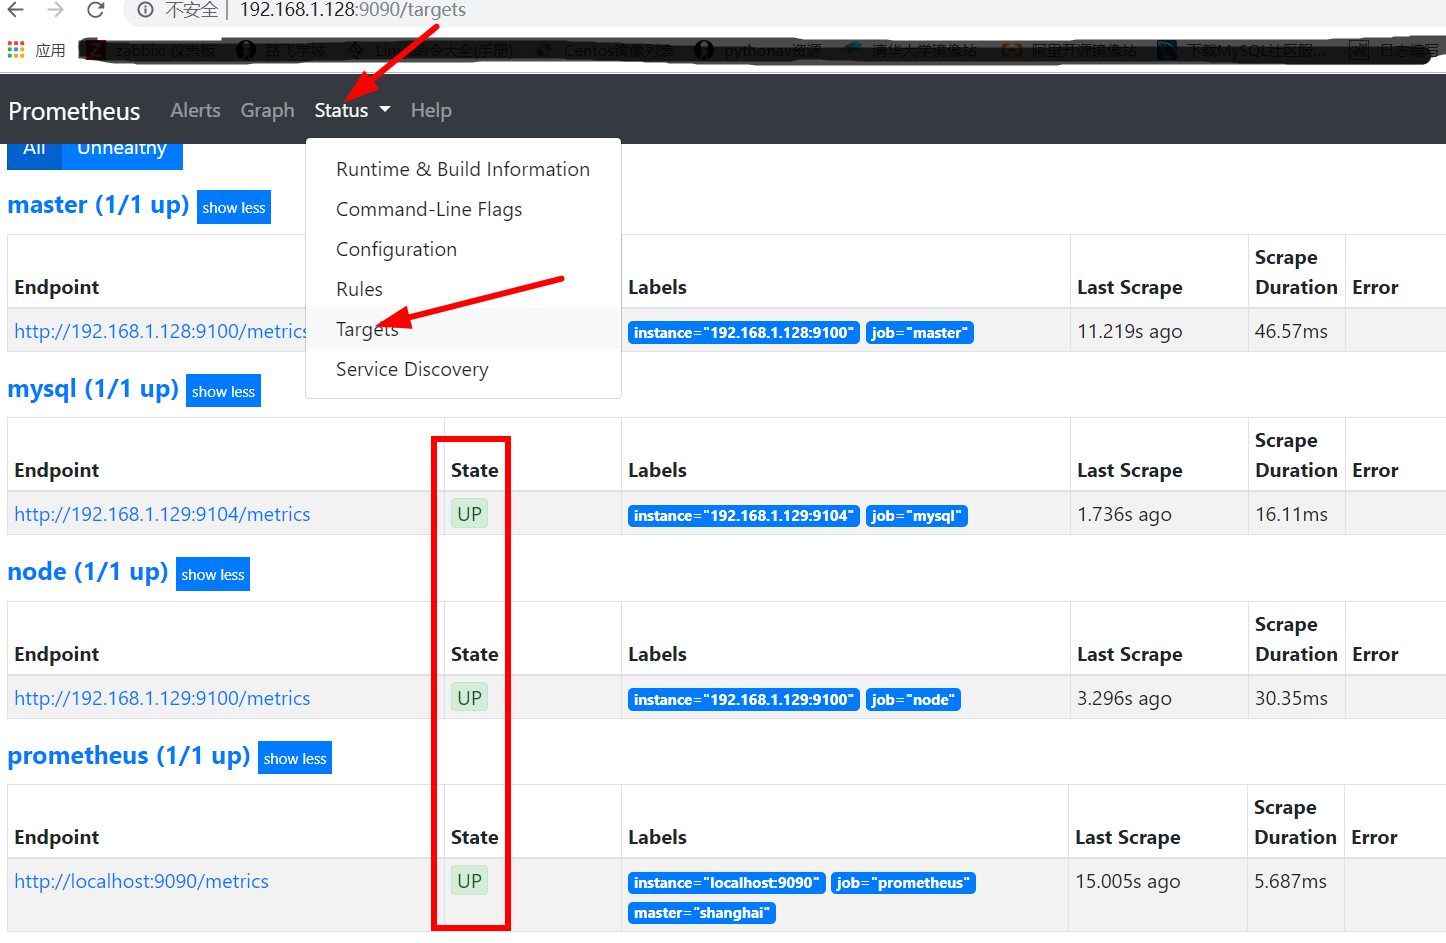Click the UP state badge in mysql row
The width and height of the screenshot is (1446, 943).
tap(469, 514)
